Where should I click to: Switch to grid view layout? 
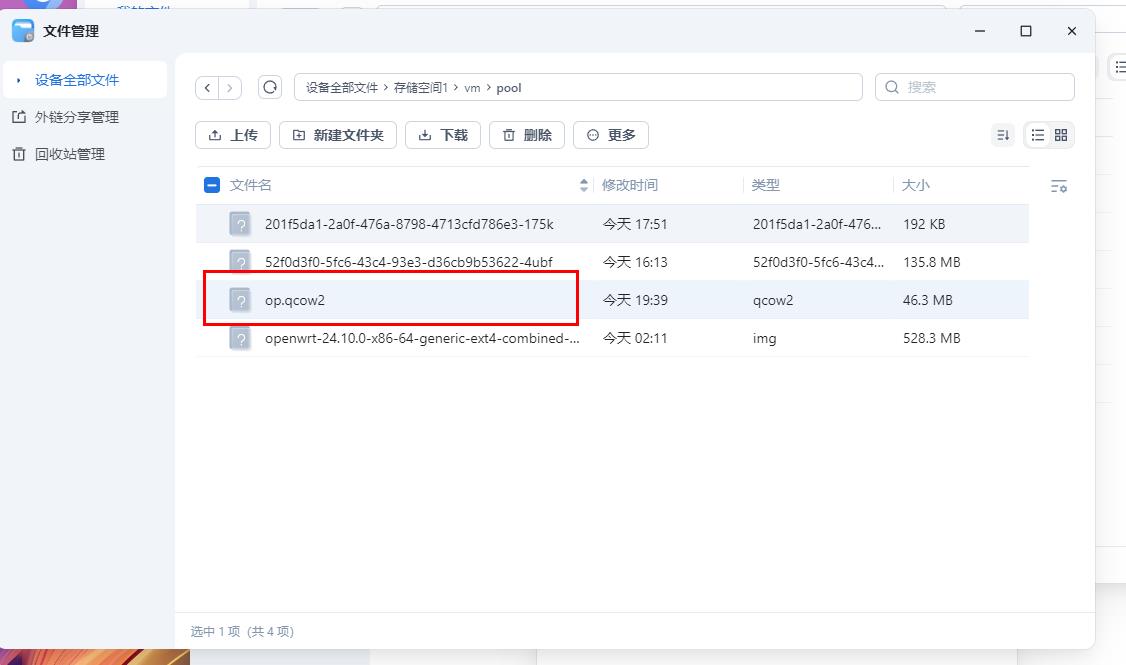[x=1061, y=135]
